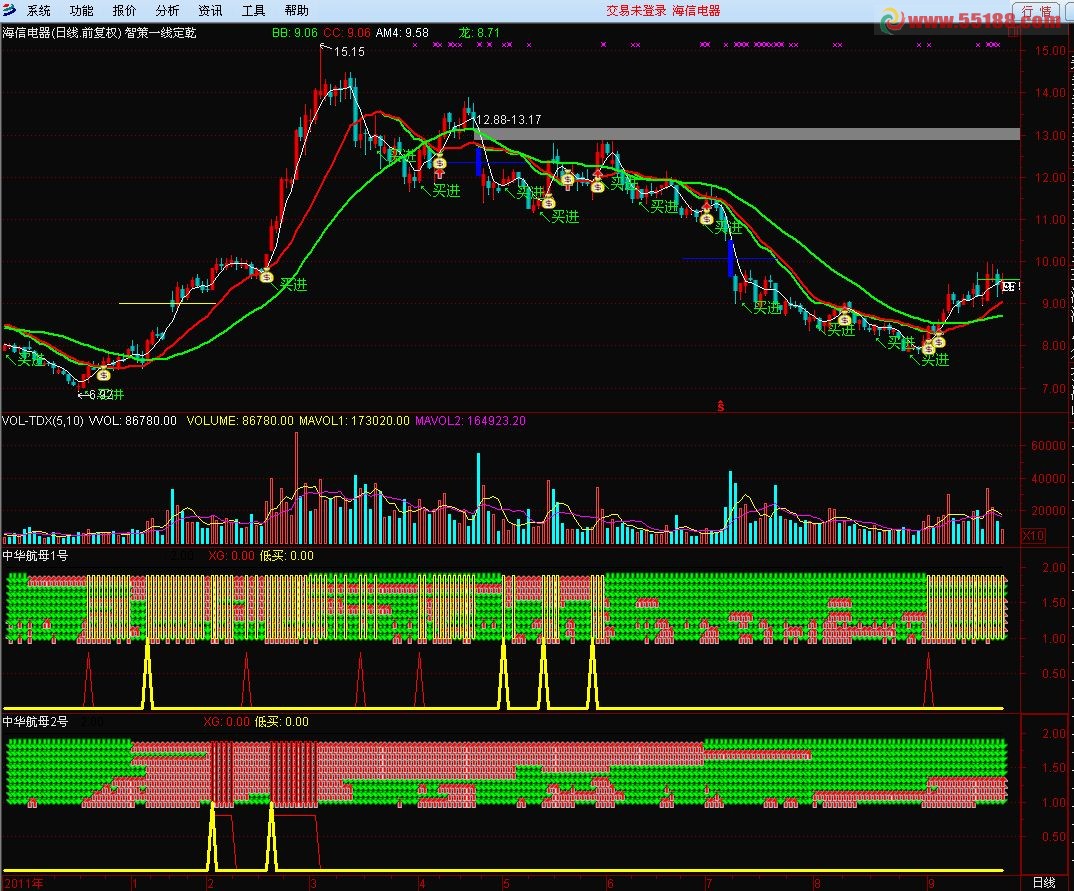
Task: Click the 交易未登录 login status text
Action: click(x=636, y=11)
